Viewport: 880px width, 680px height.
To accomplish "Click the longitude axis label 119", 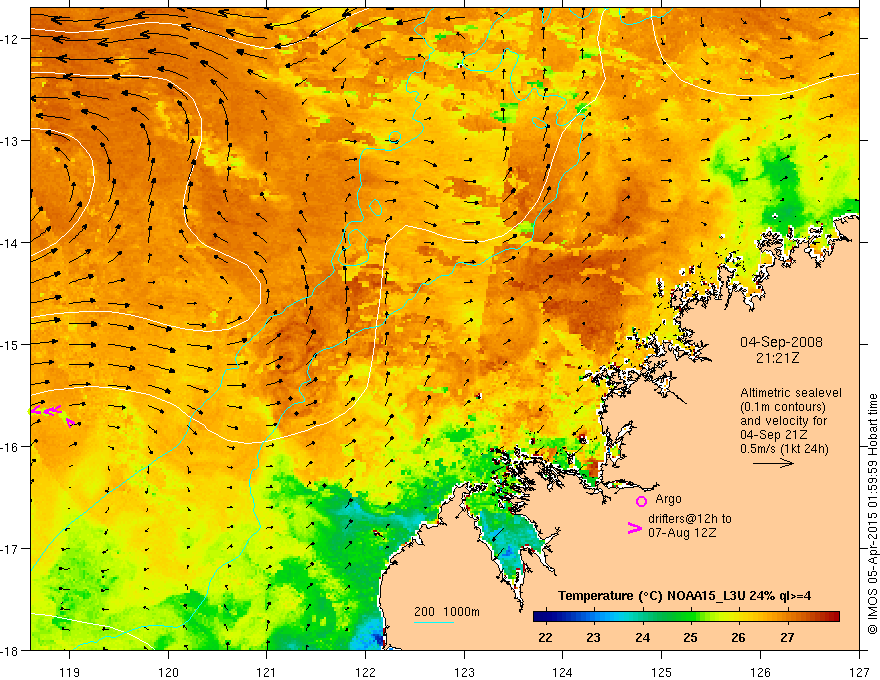I will (x=70, y=672).
